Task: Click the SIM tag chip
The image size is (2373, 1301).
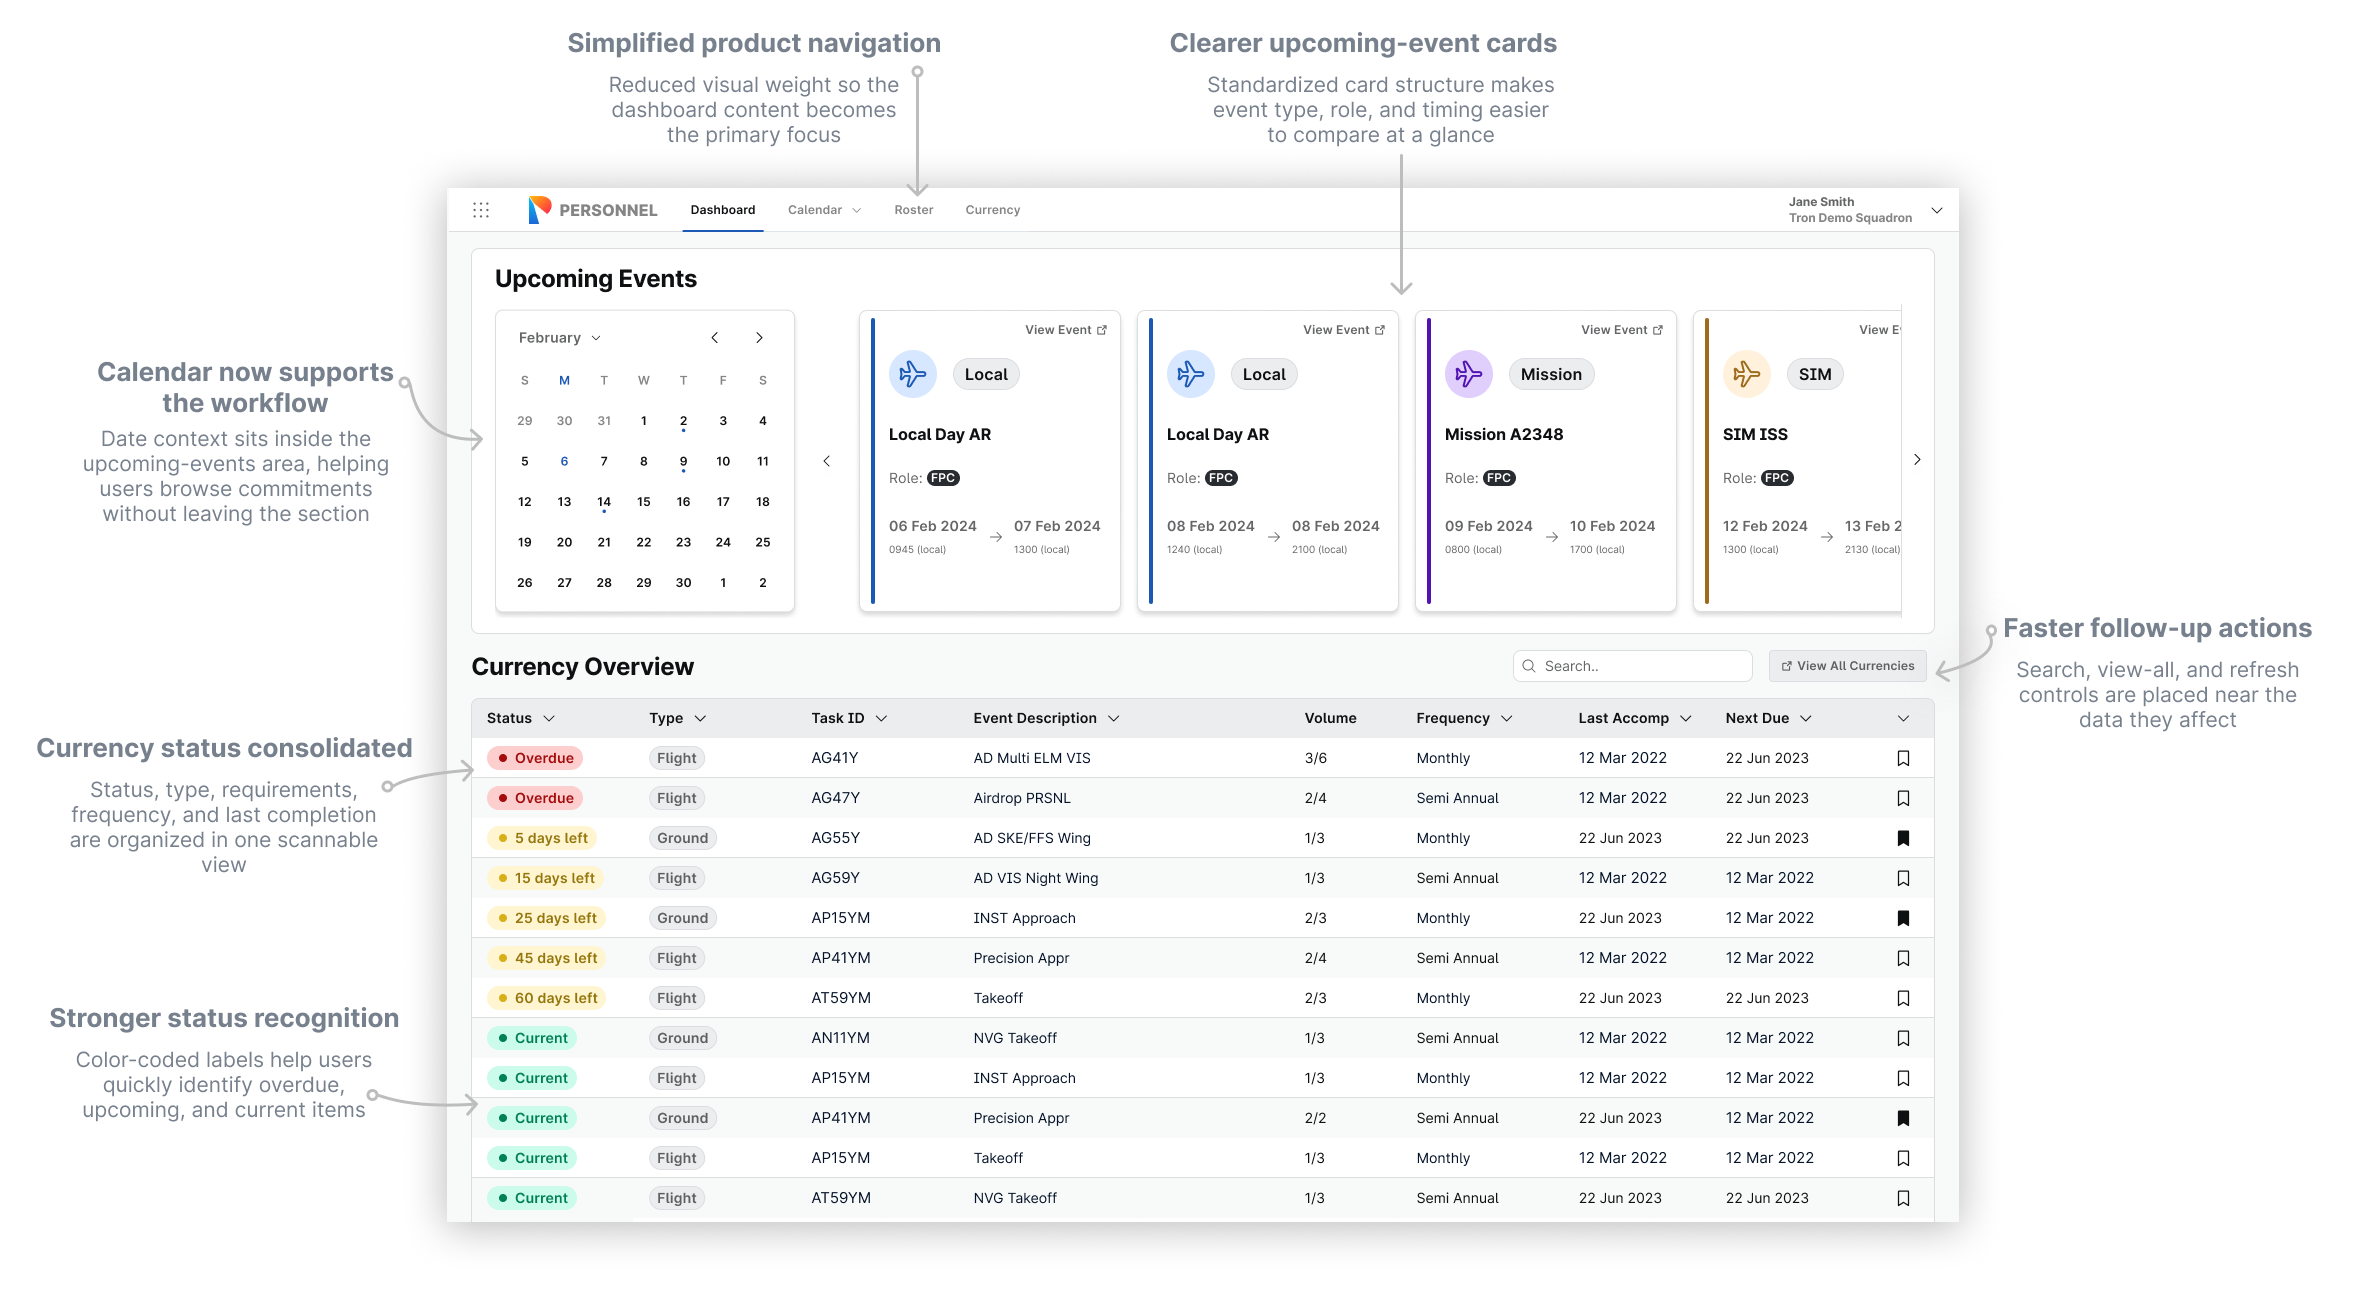Action: coord(1815,374)
